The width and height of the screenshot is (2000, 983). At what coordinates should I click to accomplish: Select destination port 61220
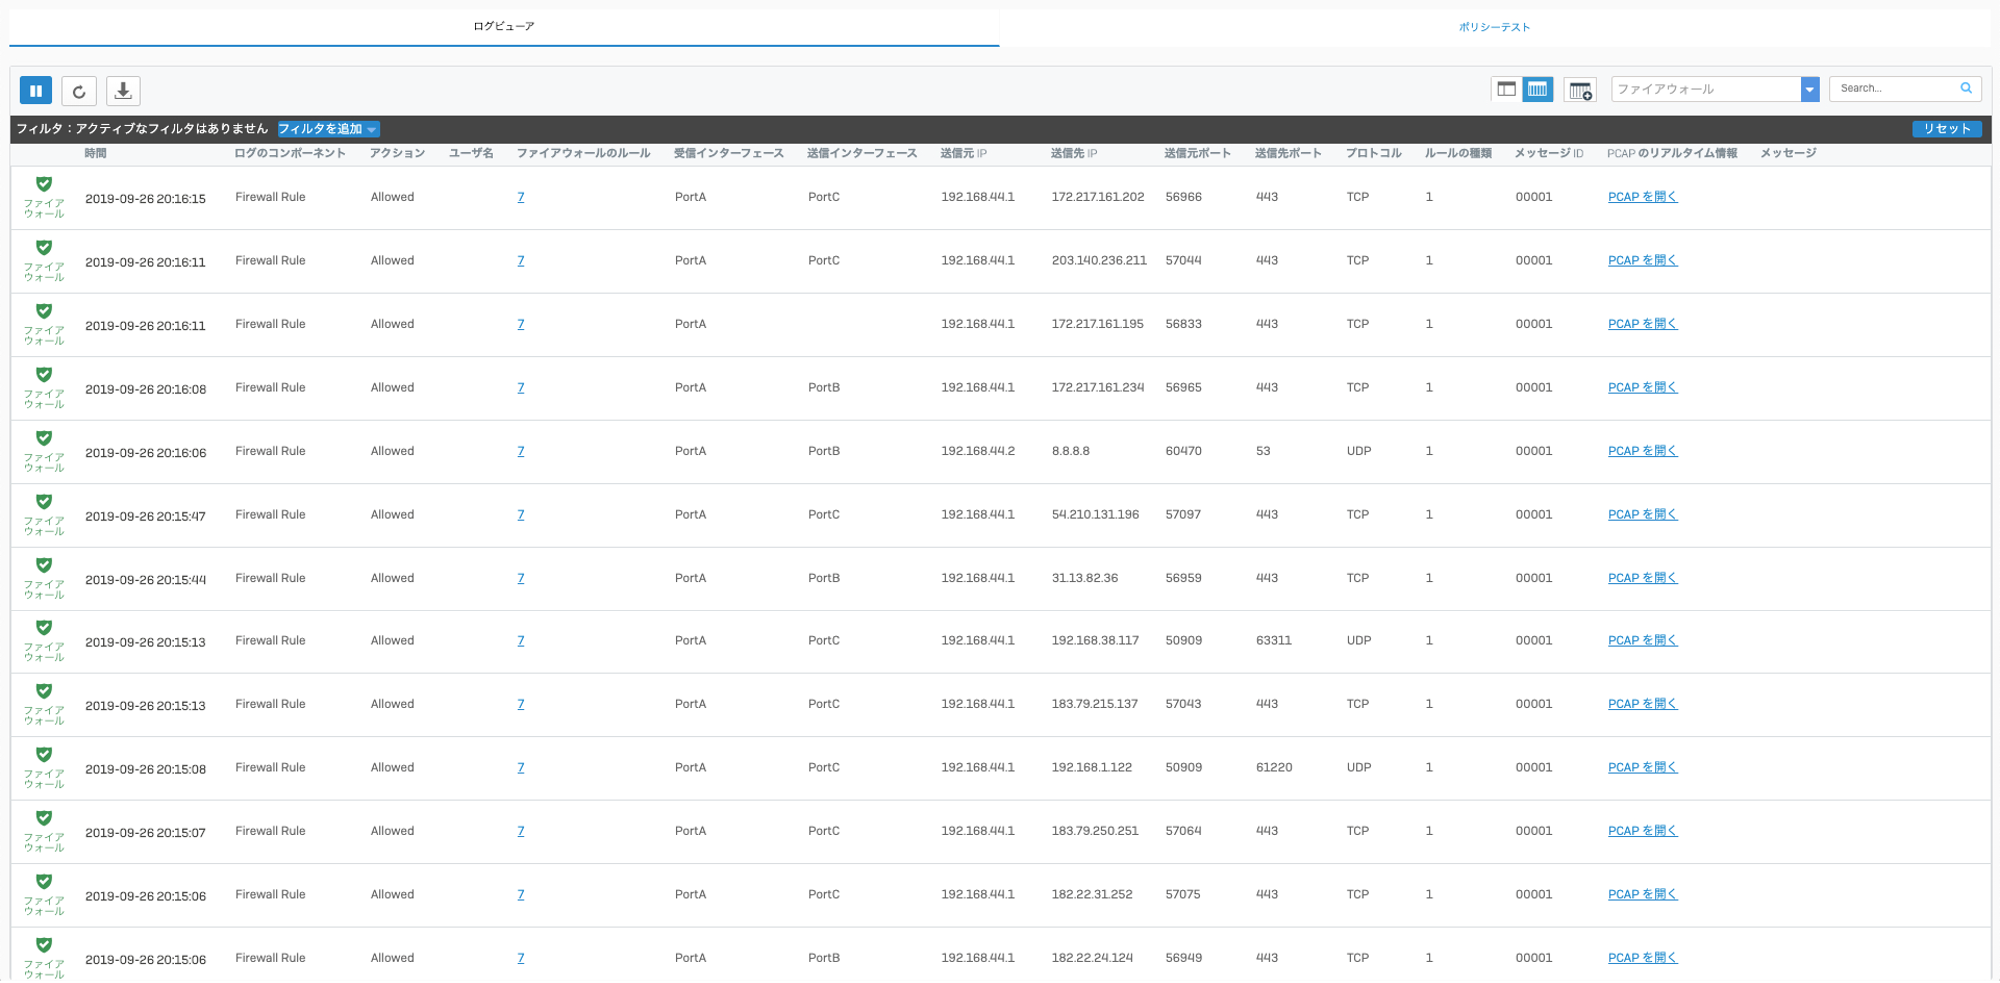coord(1273,768)
